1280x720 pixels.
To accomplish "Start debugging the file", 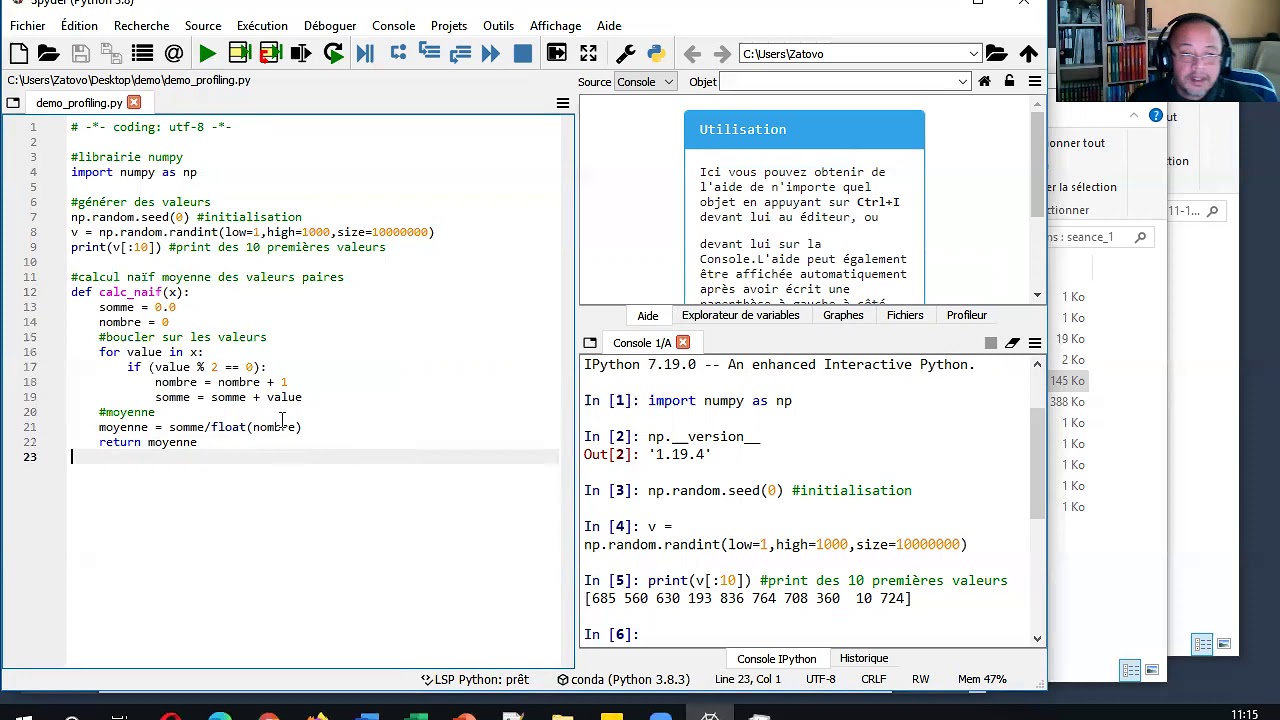I will click(x=365, y=54).
